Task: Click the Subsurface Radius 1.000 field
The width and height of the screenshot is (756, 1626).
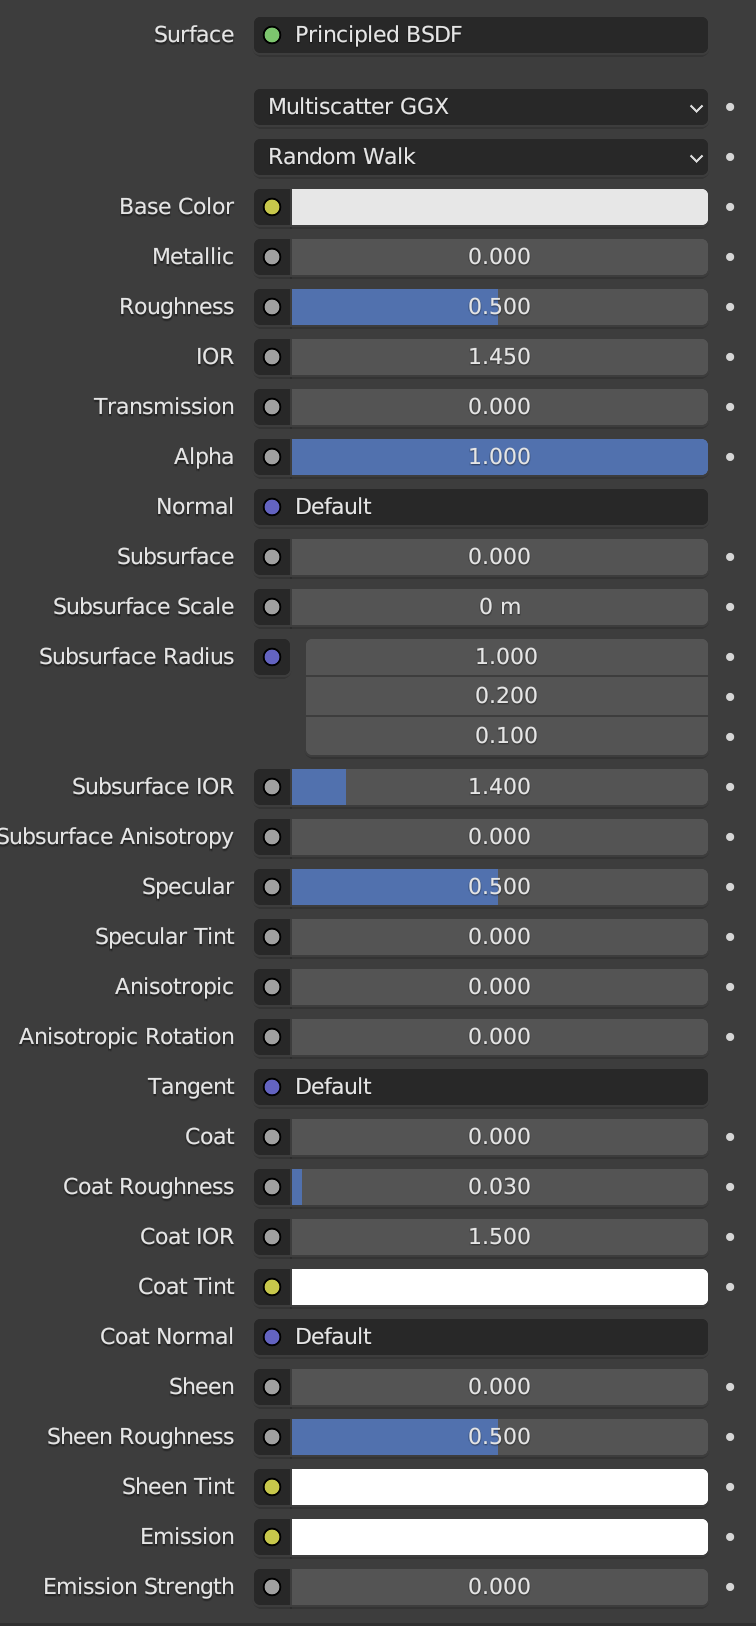Action: point(507,657)
